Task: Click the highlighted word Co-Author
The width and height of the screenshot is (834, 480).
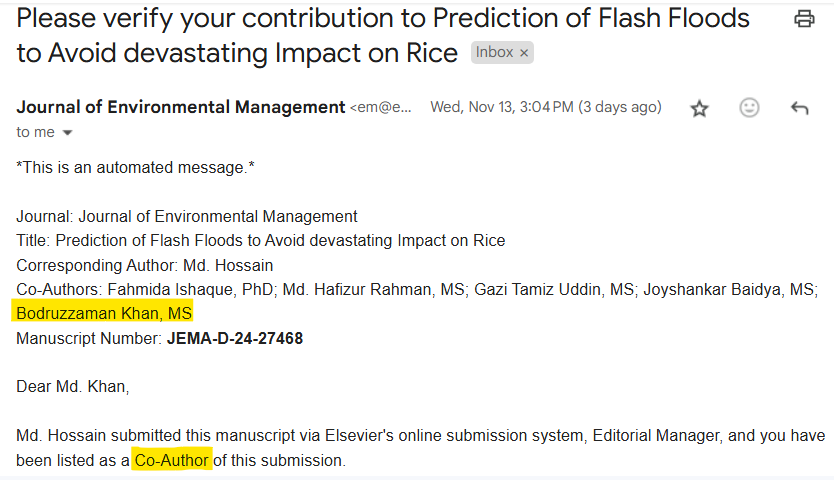Action: tap(171, 460)
